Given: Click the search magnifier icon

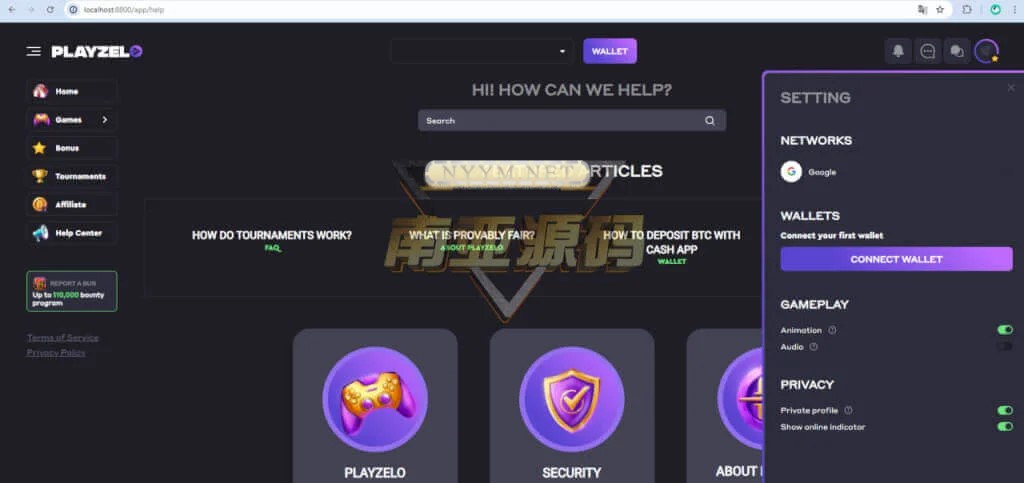Looking at the screenshot, I should [x=710, y=121].
